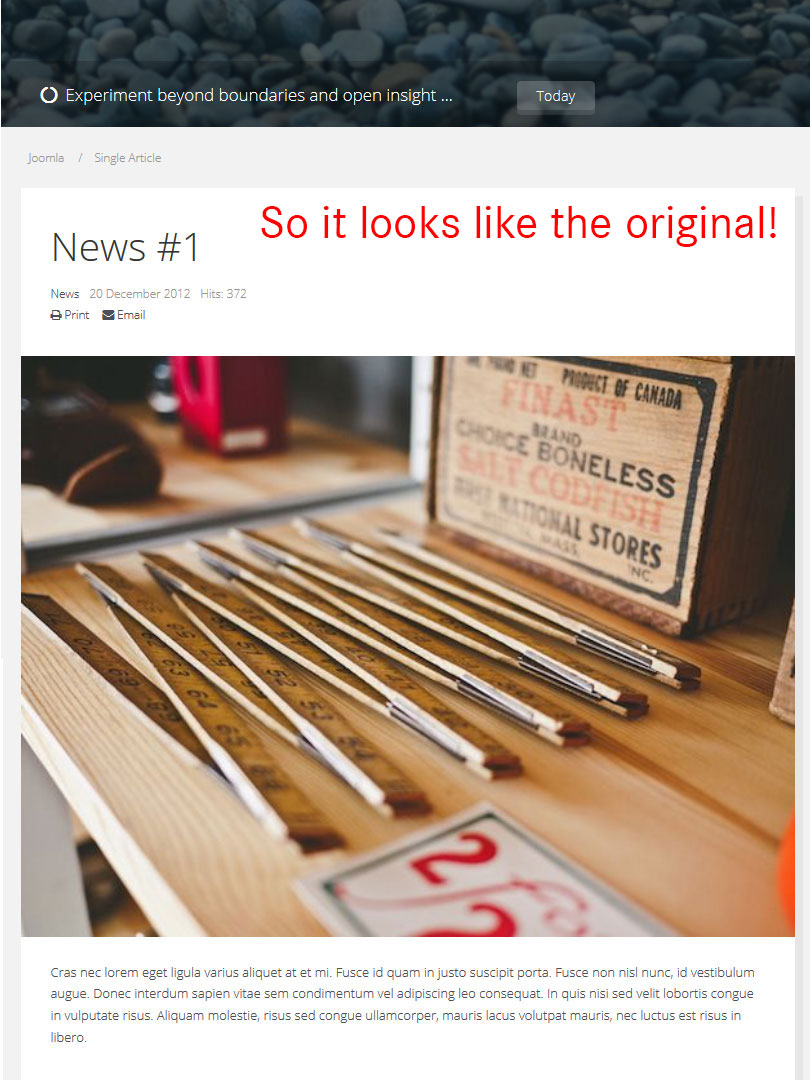Click the Today button in the banner
This screenshot has height=1080, width=810.
tap(555, 96)
